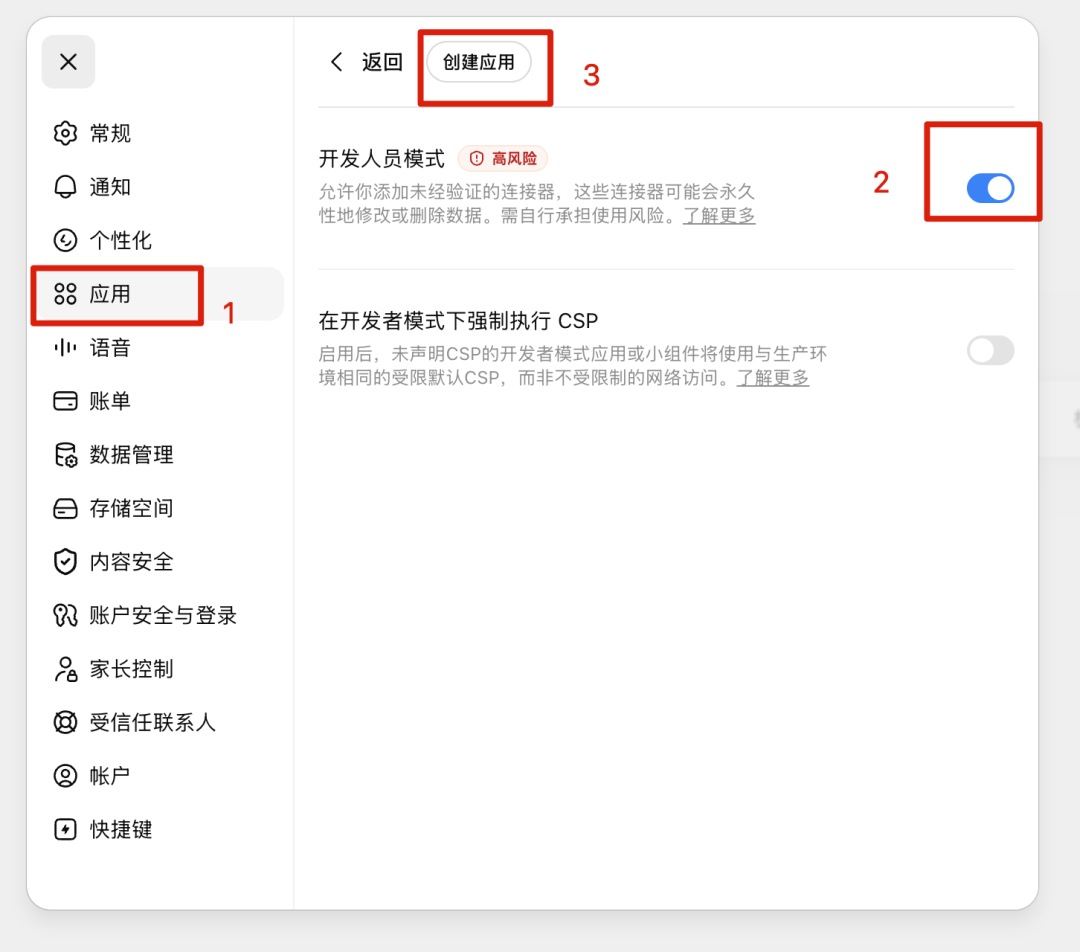The image size is (1080, 952).
Task: Click the 账单 card icon
Action: (x=65, y=401)
